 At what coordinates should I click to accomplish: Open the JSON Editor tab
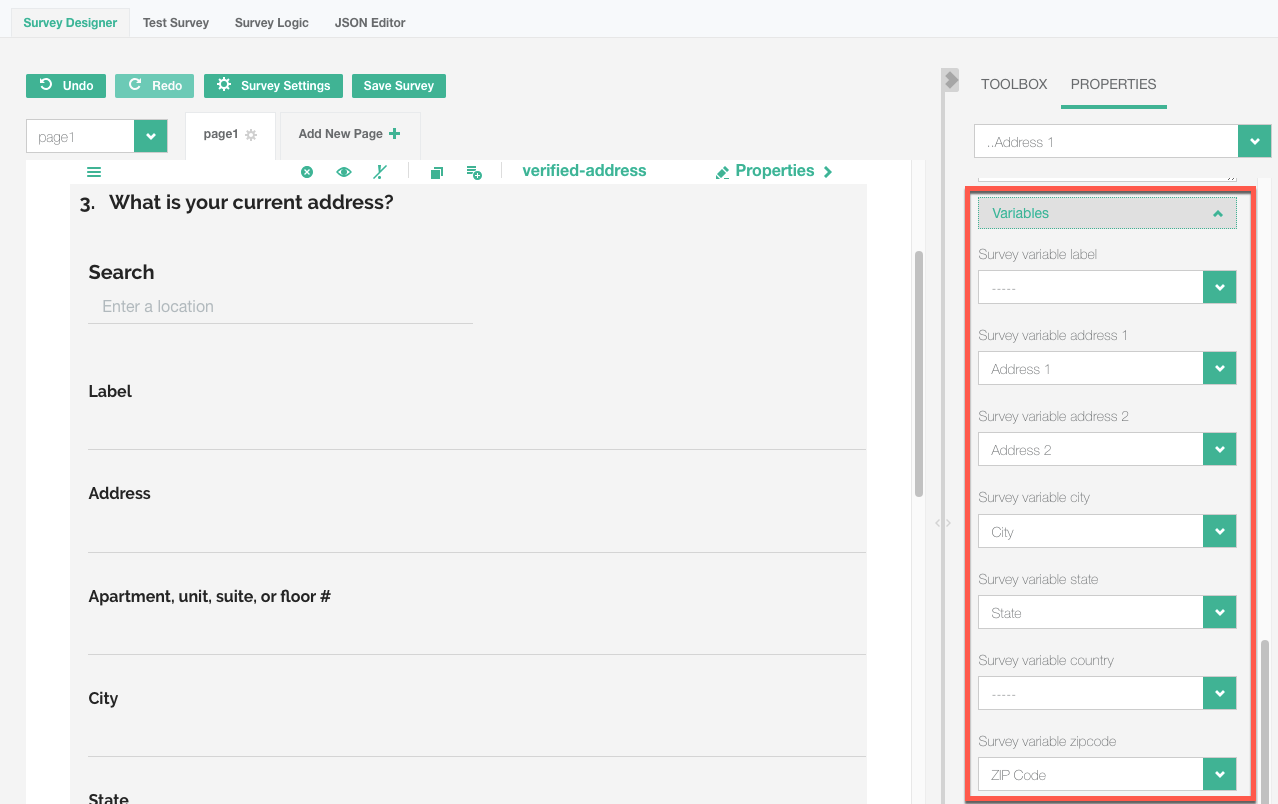pyautogui.click(x=370, y=22)
